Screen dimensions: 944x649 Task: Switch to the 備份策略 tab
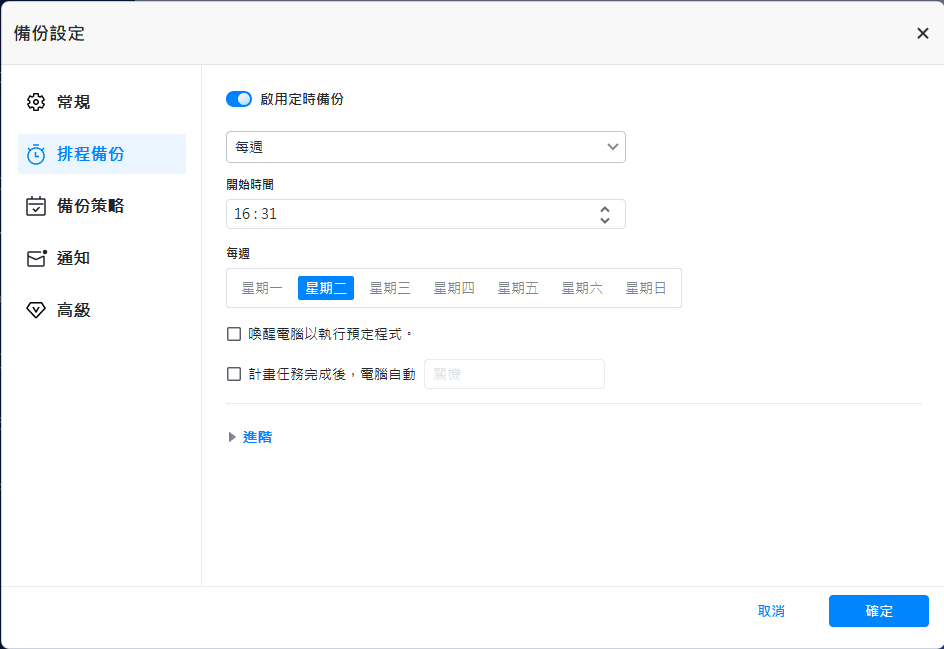[90, 206]
